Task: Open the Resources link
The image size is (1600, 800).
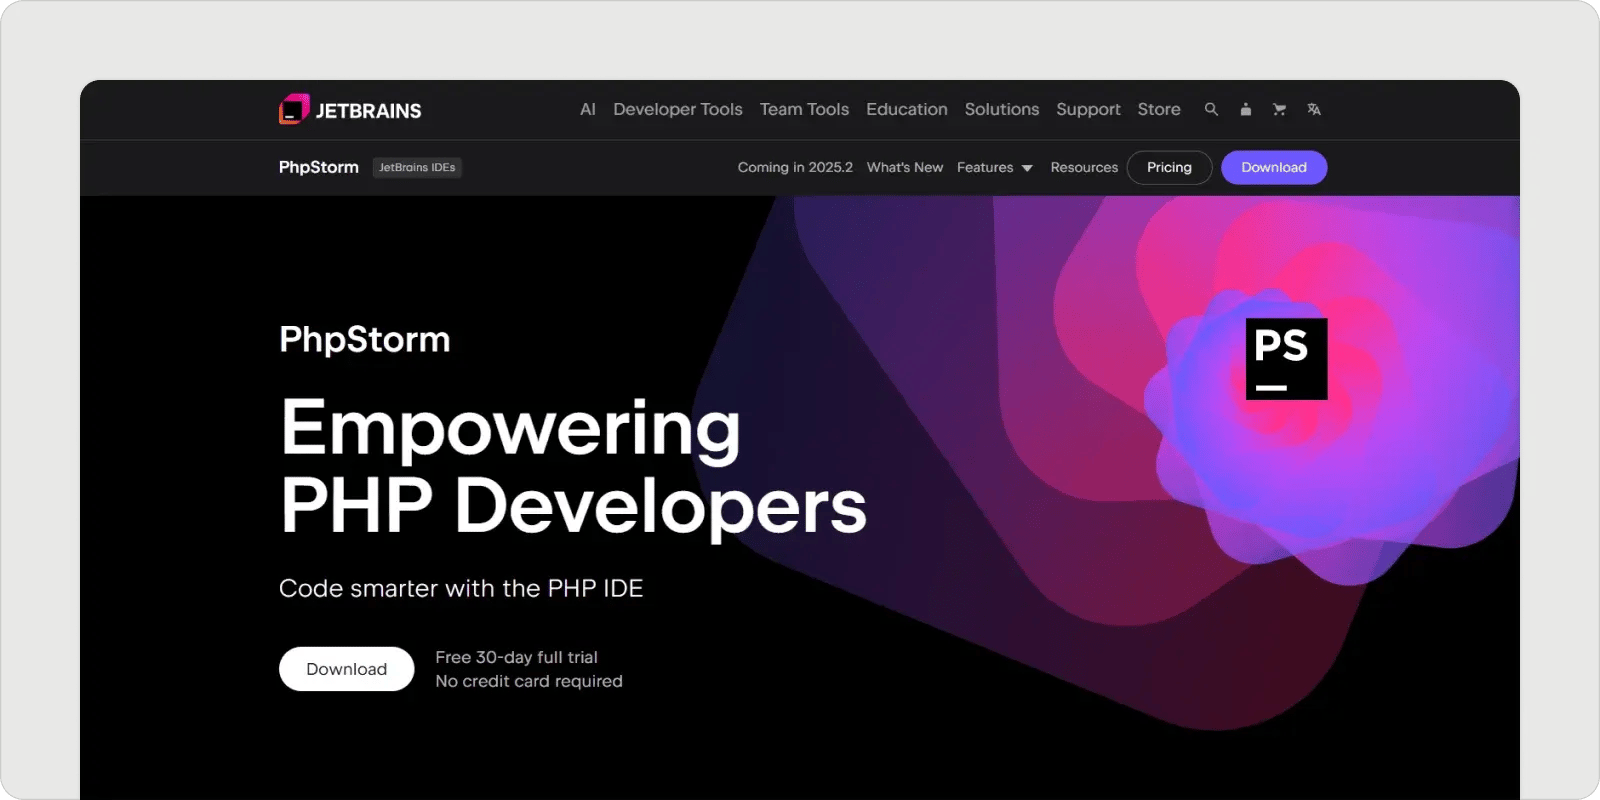Action: point(1084,167)
